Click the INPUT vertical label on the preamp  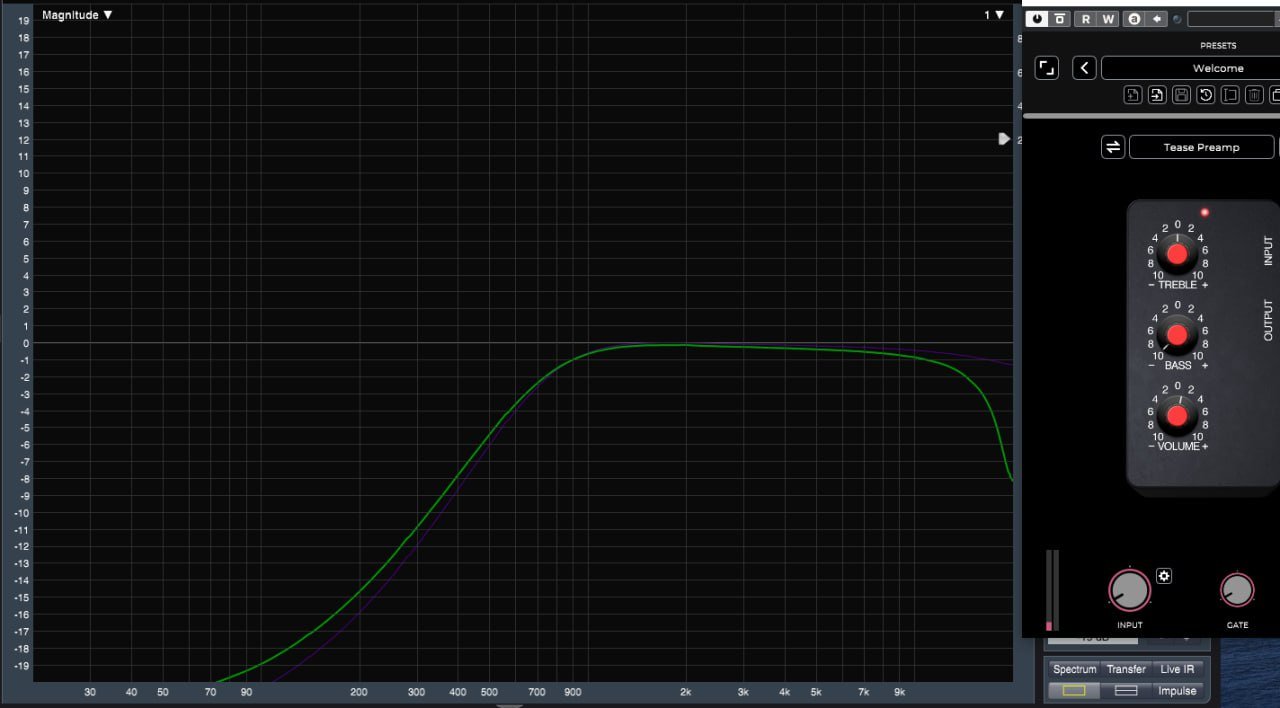(1269, 250)
